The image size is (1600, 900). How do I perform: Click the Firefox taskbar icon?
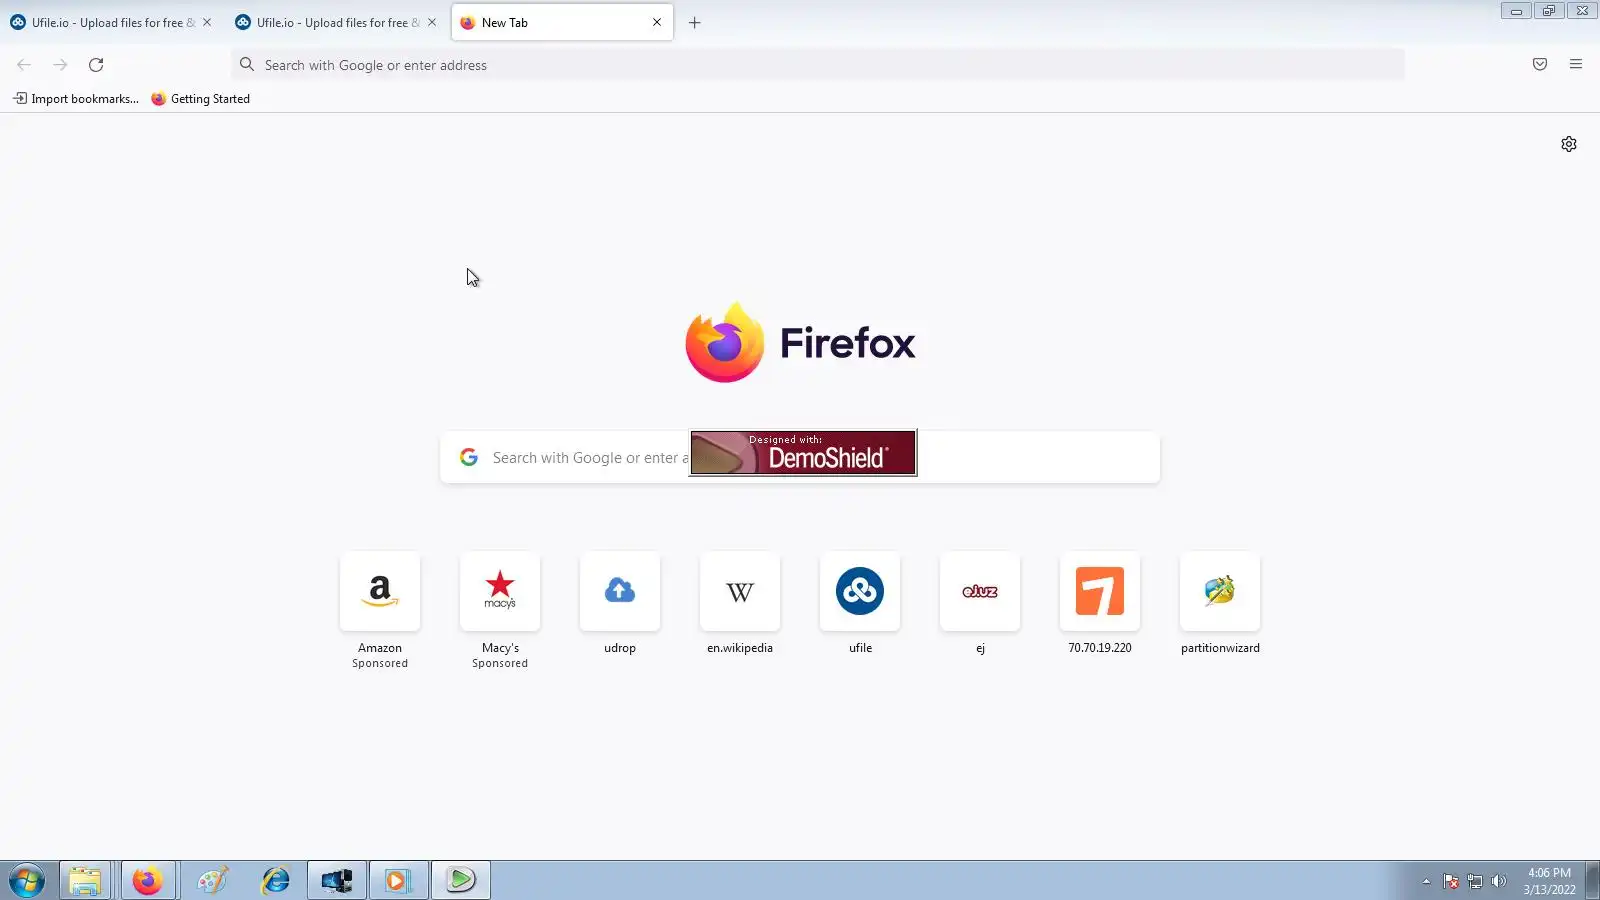[x=148, y=881]
